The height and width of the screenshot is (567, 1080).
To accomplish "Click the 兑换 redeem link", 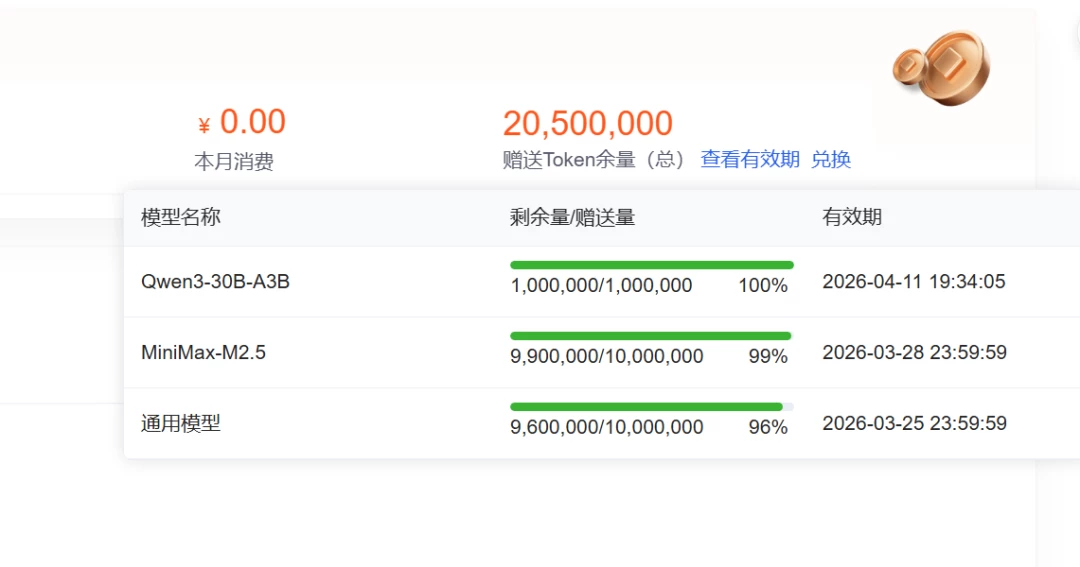I will point(831,159).
